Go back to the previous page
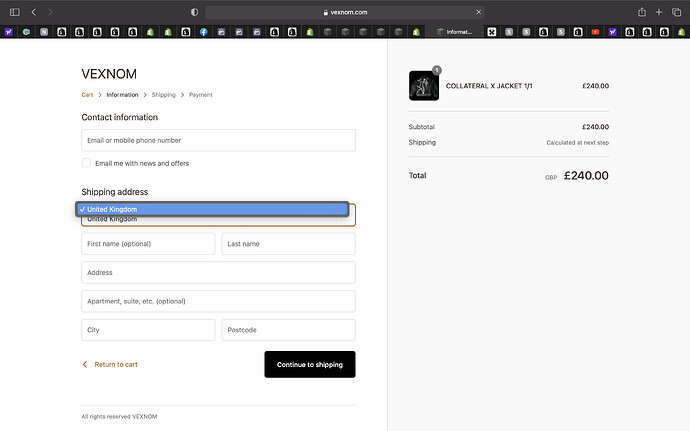 [34, 12]
